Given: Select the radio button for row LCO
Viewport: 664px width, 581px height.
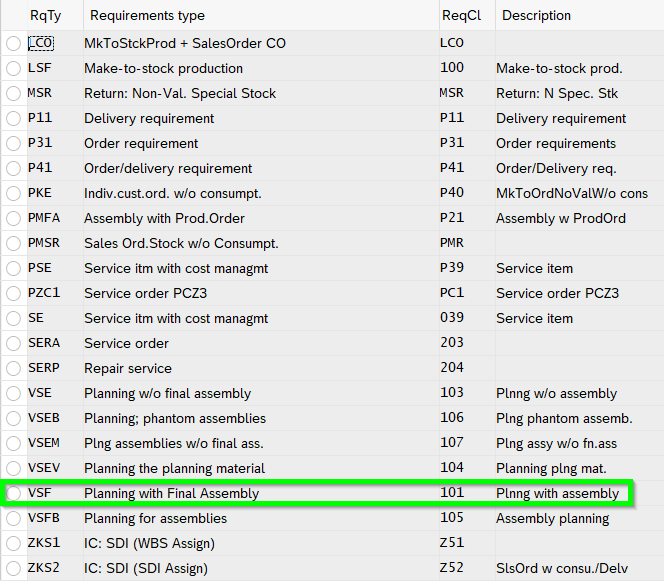Looking at the screenshot, I should tap(13, 43).
